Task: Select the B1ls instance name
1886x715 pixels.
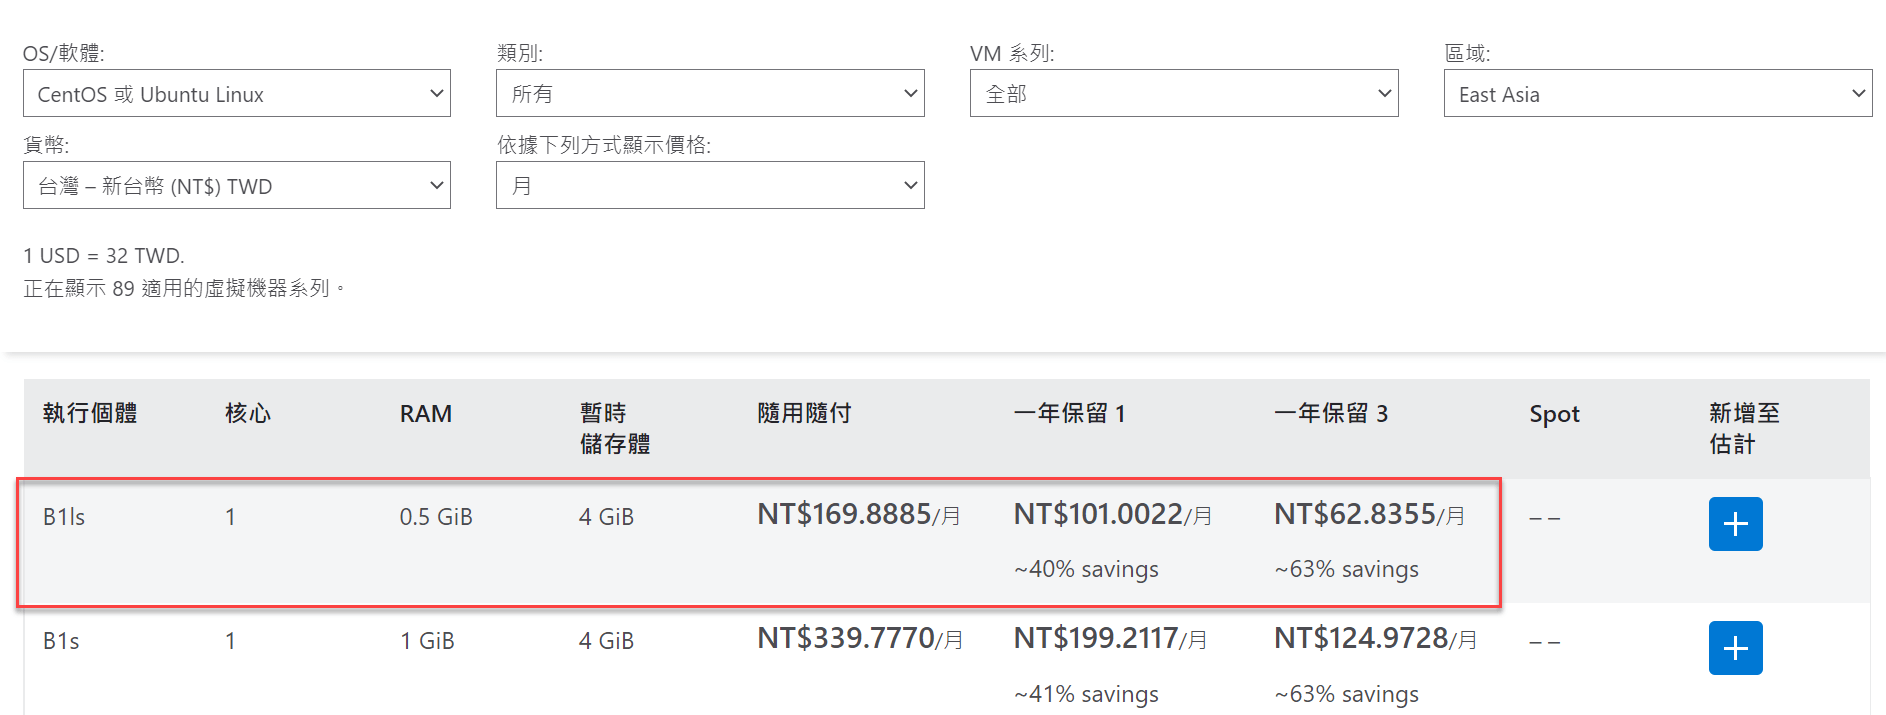Action: (64, 517)
